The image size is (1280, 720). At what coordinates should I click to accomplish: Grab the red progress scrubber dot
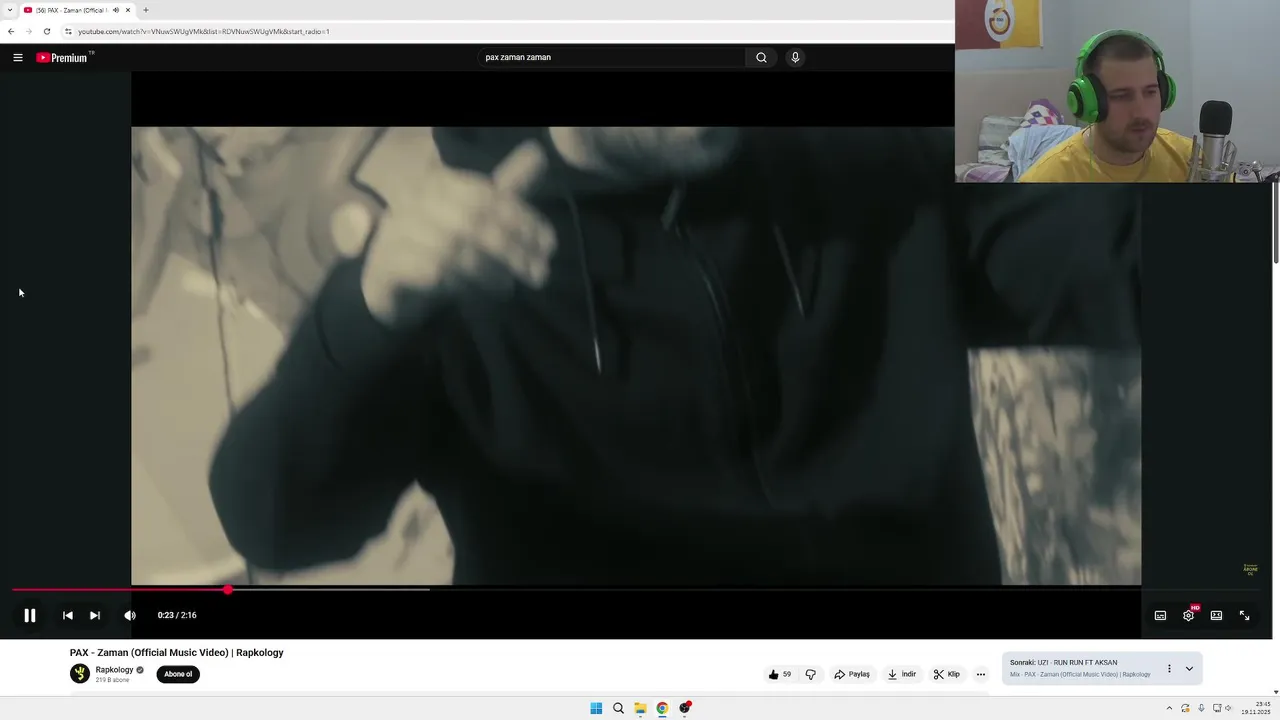(x=228, y=590)
